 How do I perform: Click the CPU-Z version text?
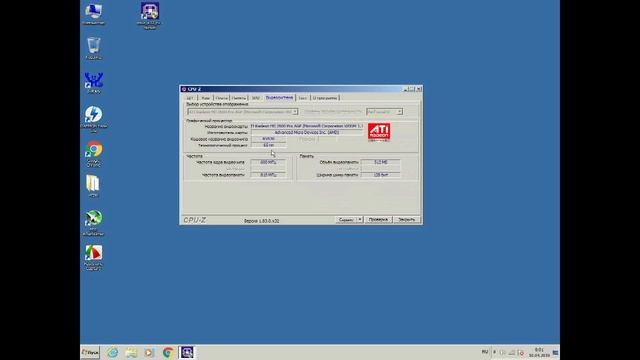click(x=261, y=221)
